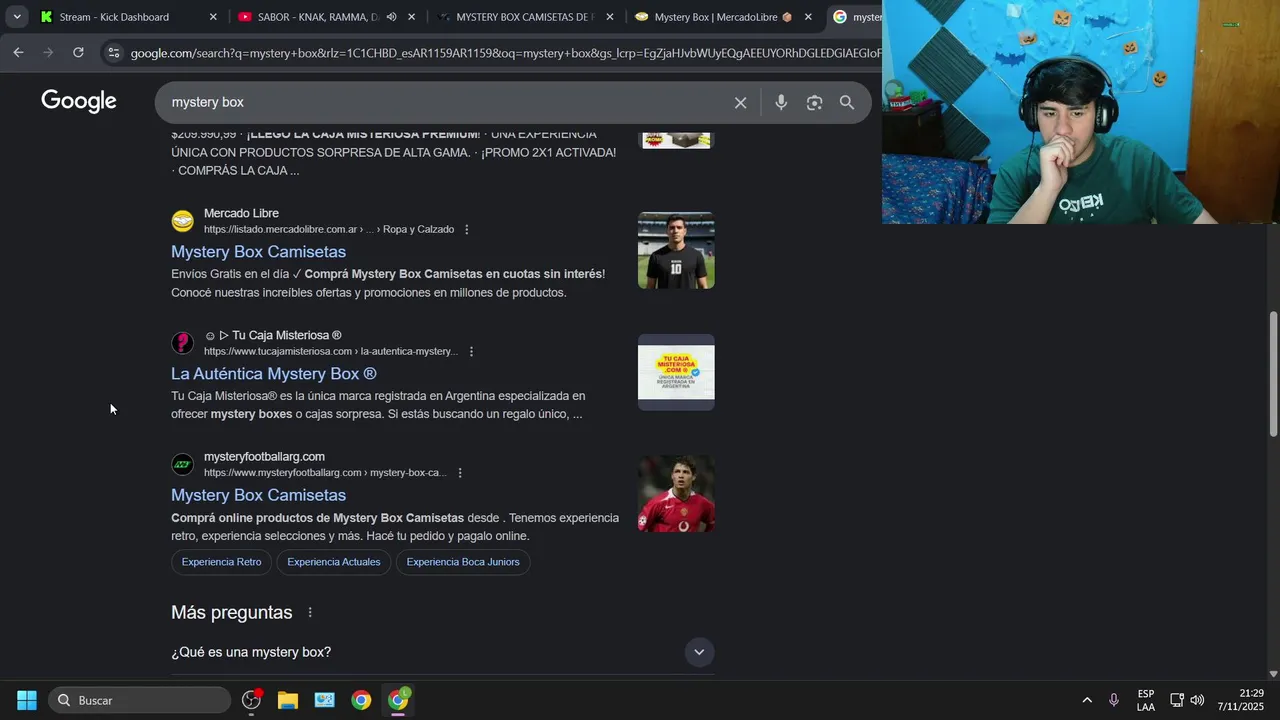This screenshot has height=720, width=1280.
Task: Close the SABOR YouTube tab
Action: click(411, 17)
